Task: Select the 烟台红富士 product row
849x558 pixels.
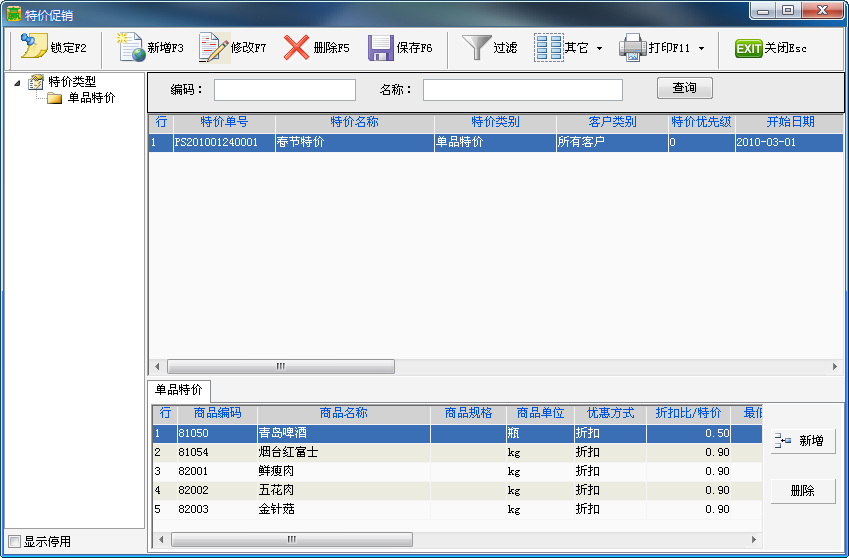Action: pyautogui.click(x=288, y=452)
